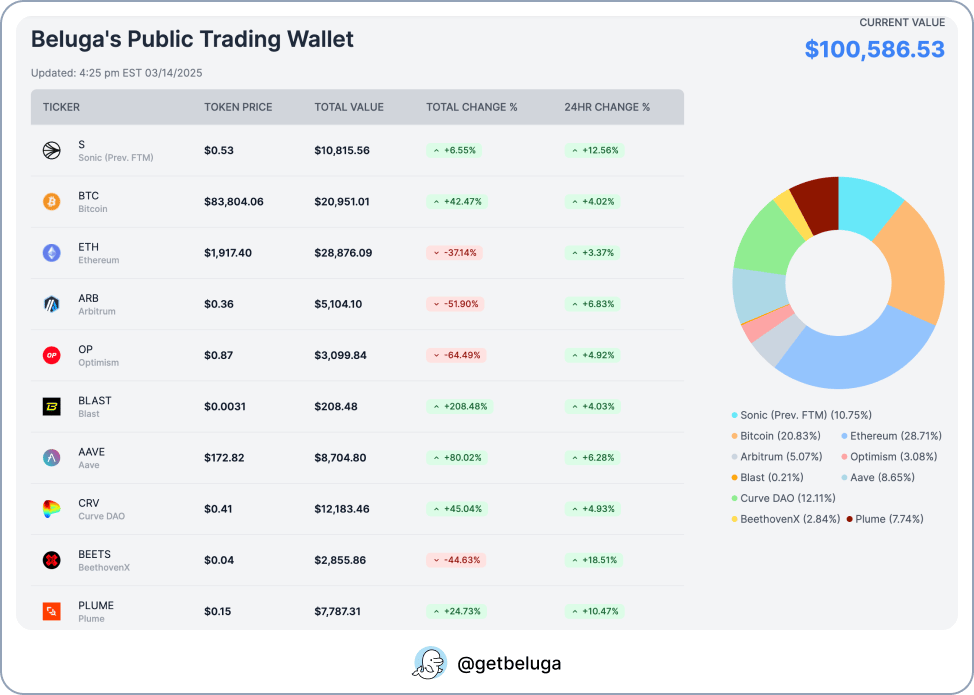
Task: Click the Optimism pink pie slice
Action: [767, 322]
